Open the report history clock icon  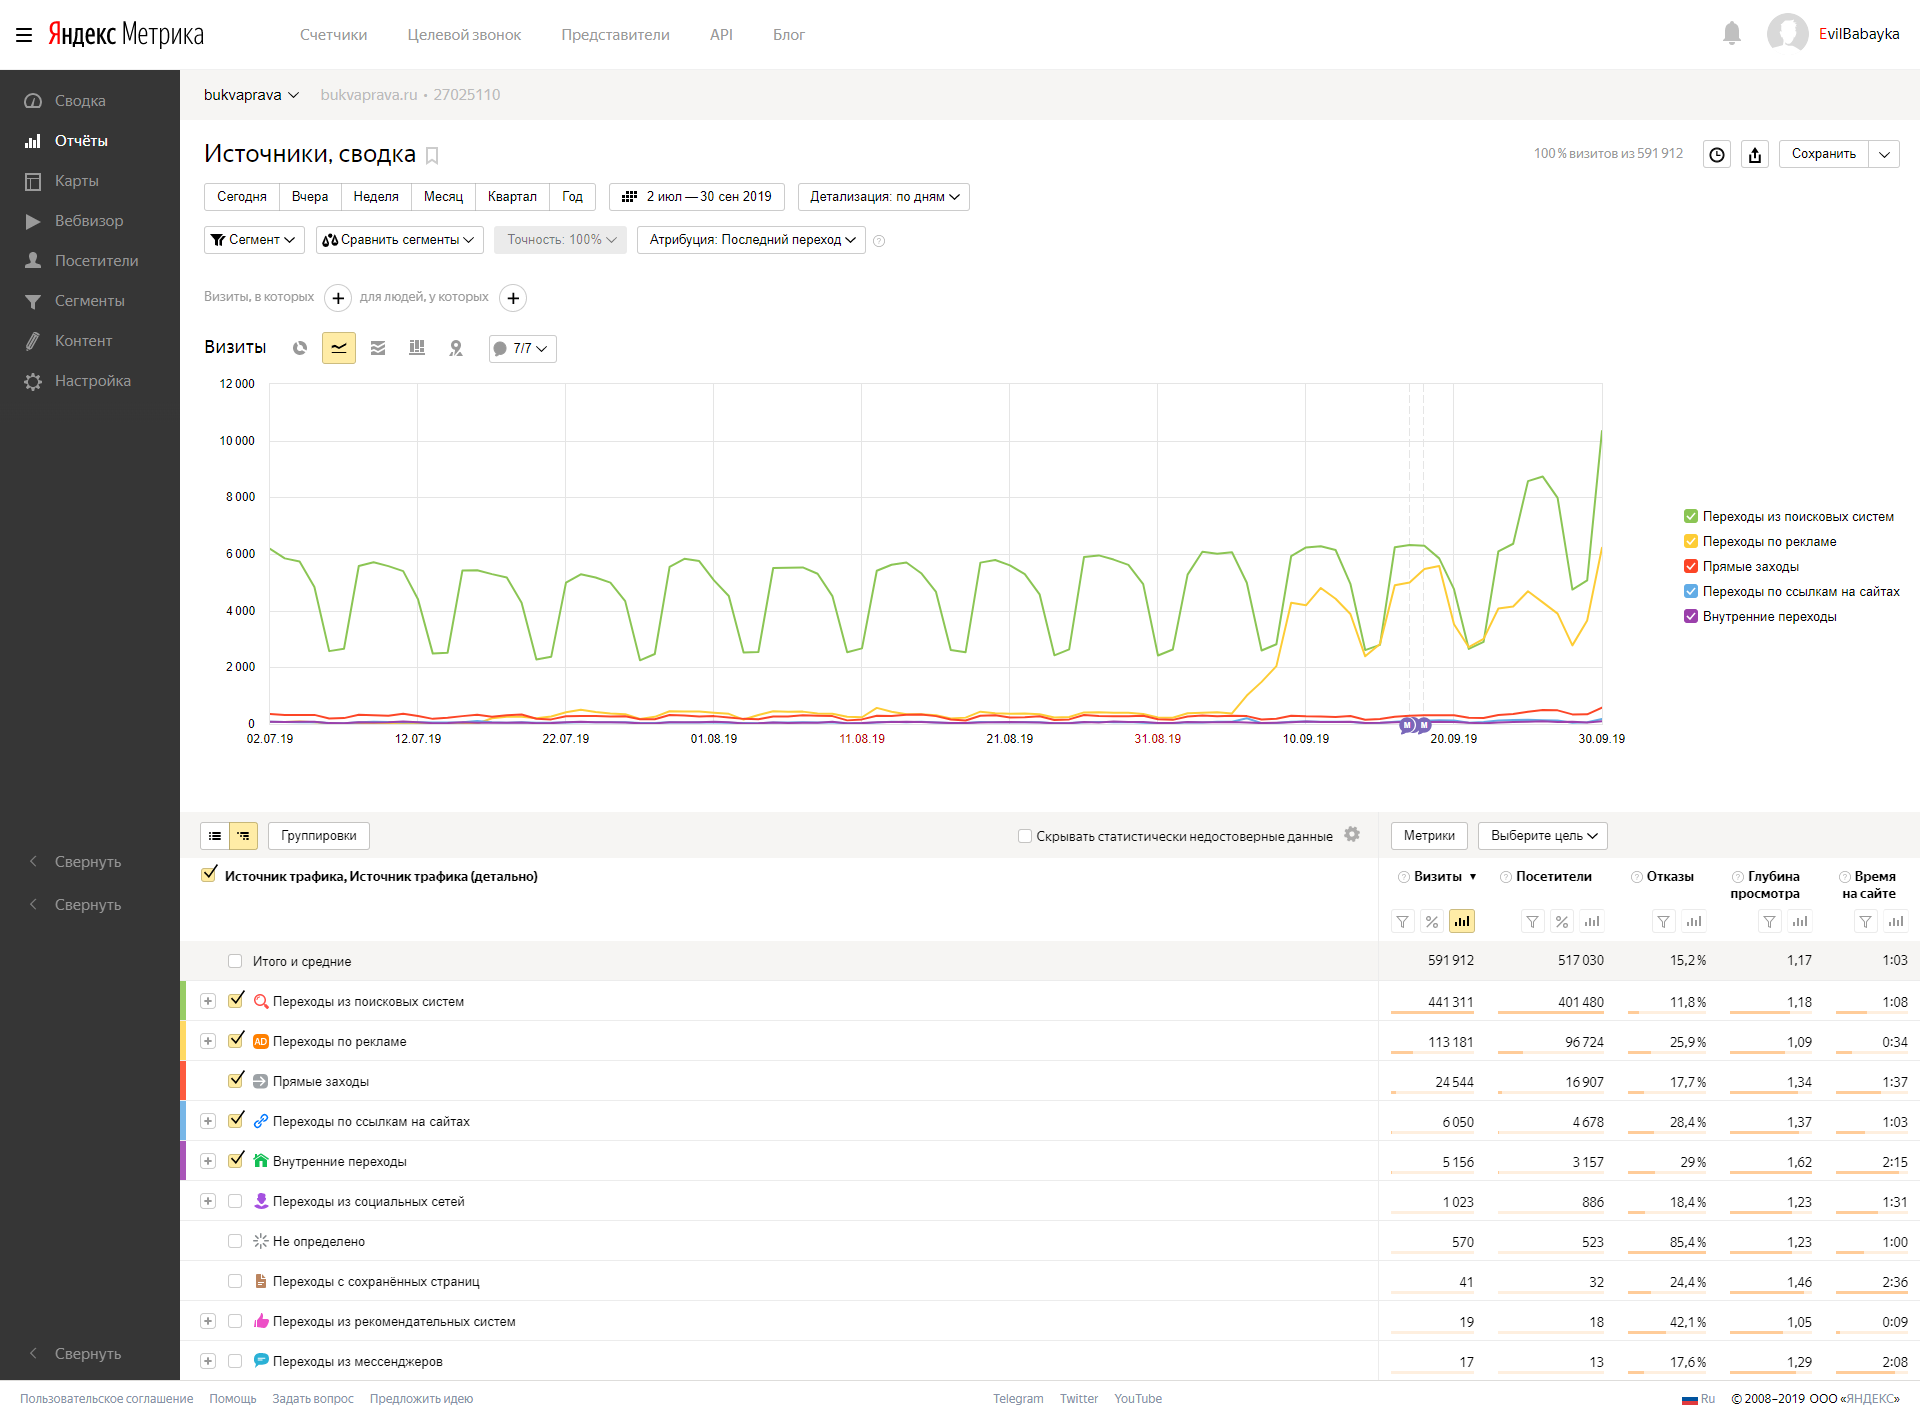click(1717, 154)
